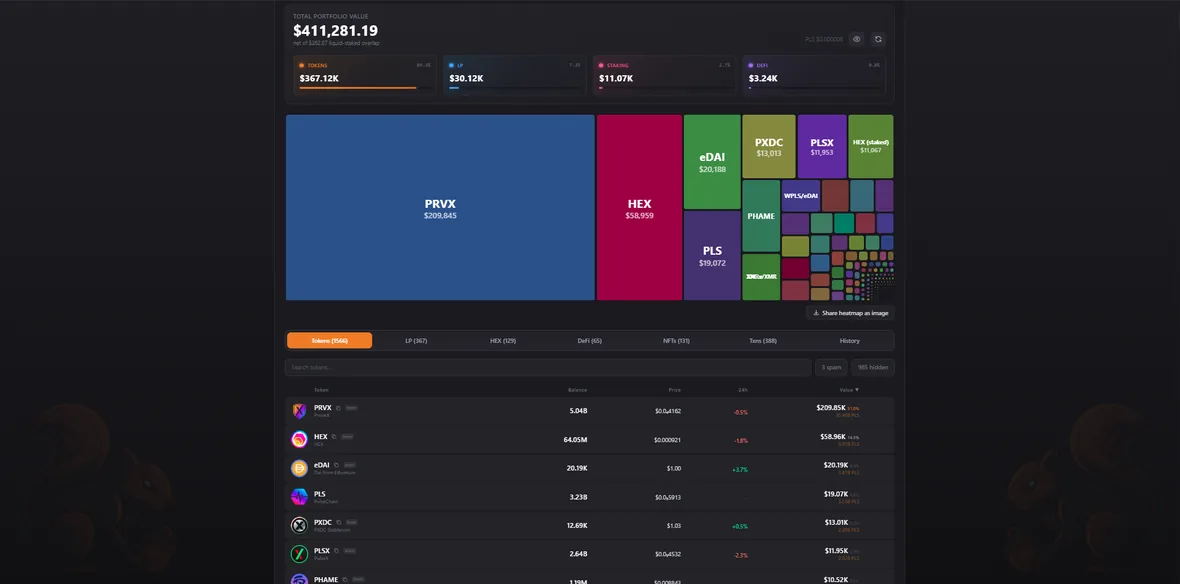The width and height of the screenshot is (1180, 584).
Task: Click the HEX token logo icon
Action: coord(300,440)
